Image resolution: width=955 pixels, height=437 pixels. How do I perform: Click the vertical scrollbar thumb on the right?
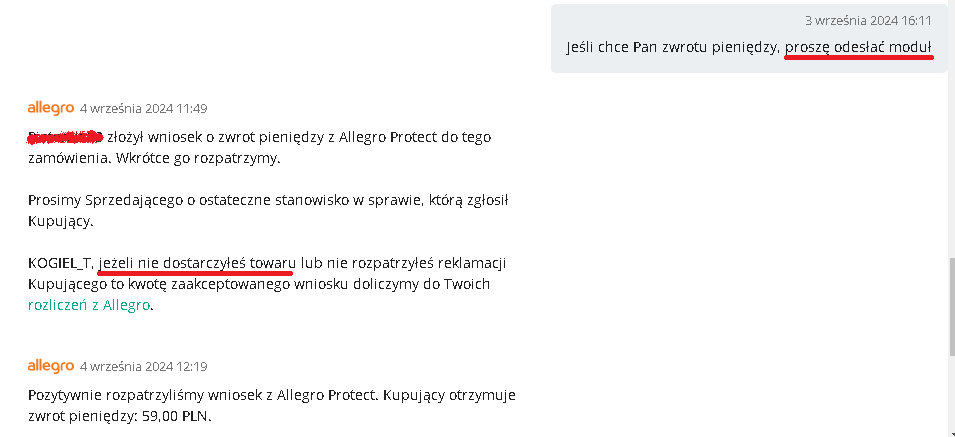951,307
